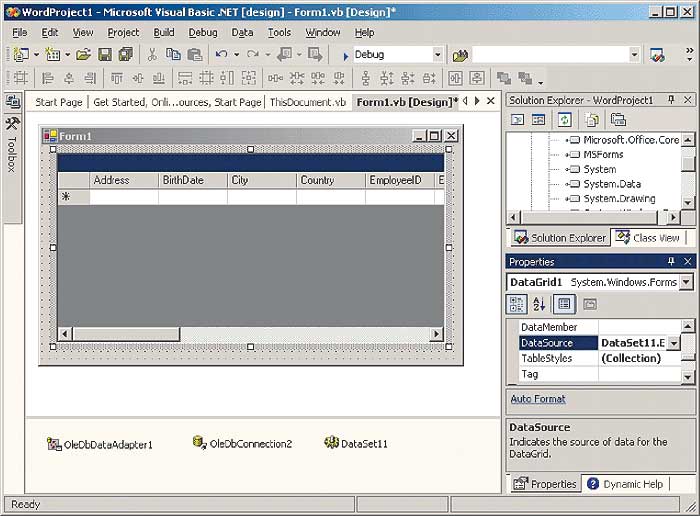Click the Auto Format link
This screenshot has width=700, height=516.
[x=538, y=399]
